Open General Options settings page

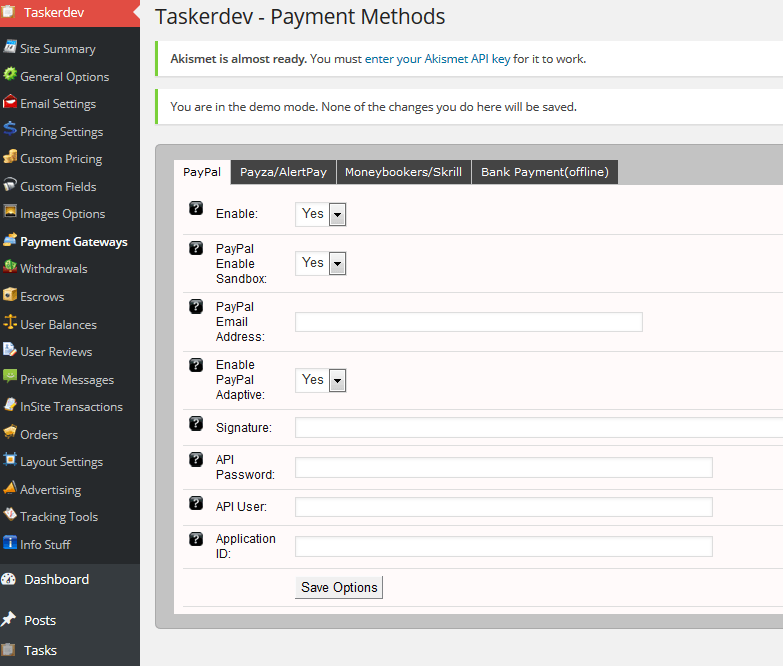click(64, 77)
